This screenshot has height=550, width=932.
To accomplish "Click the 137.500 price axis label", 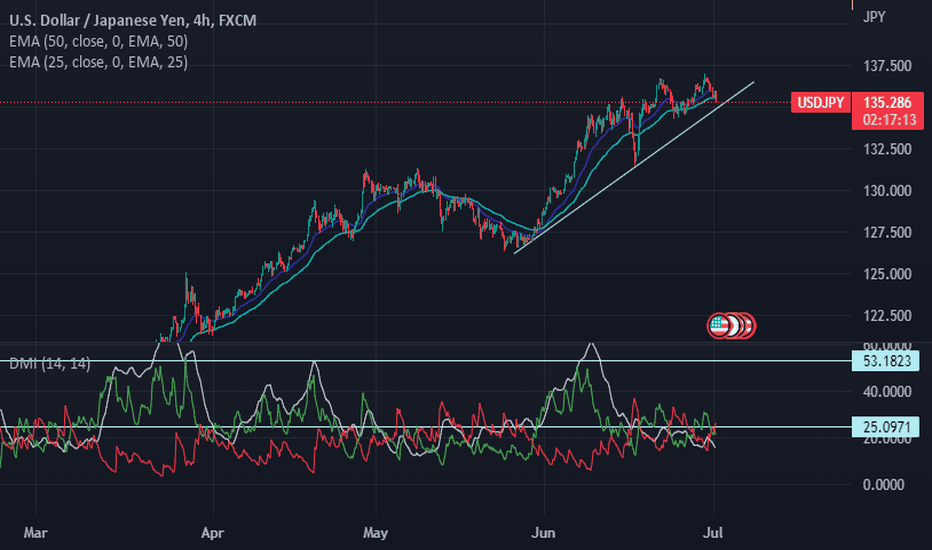I will coord(887,66).
